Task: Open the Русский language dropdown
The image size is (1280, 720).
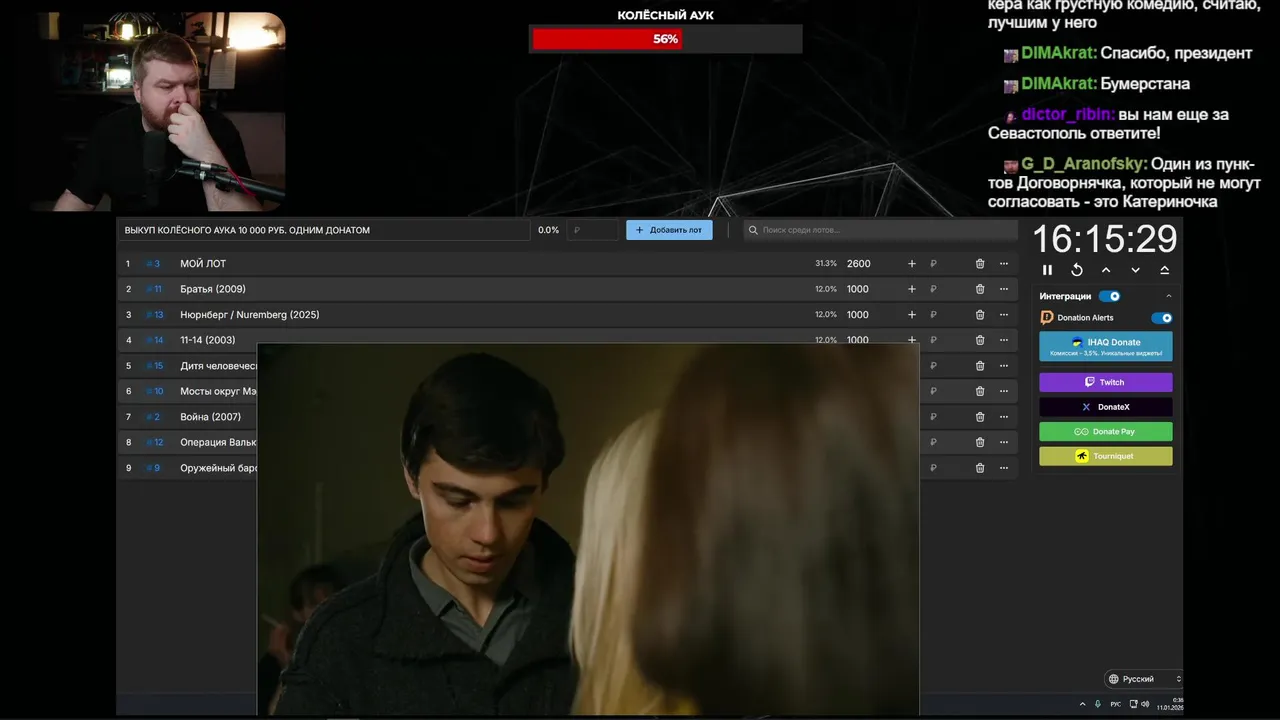Action: pyautogui.click(x=1143, y=679)
